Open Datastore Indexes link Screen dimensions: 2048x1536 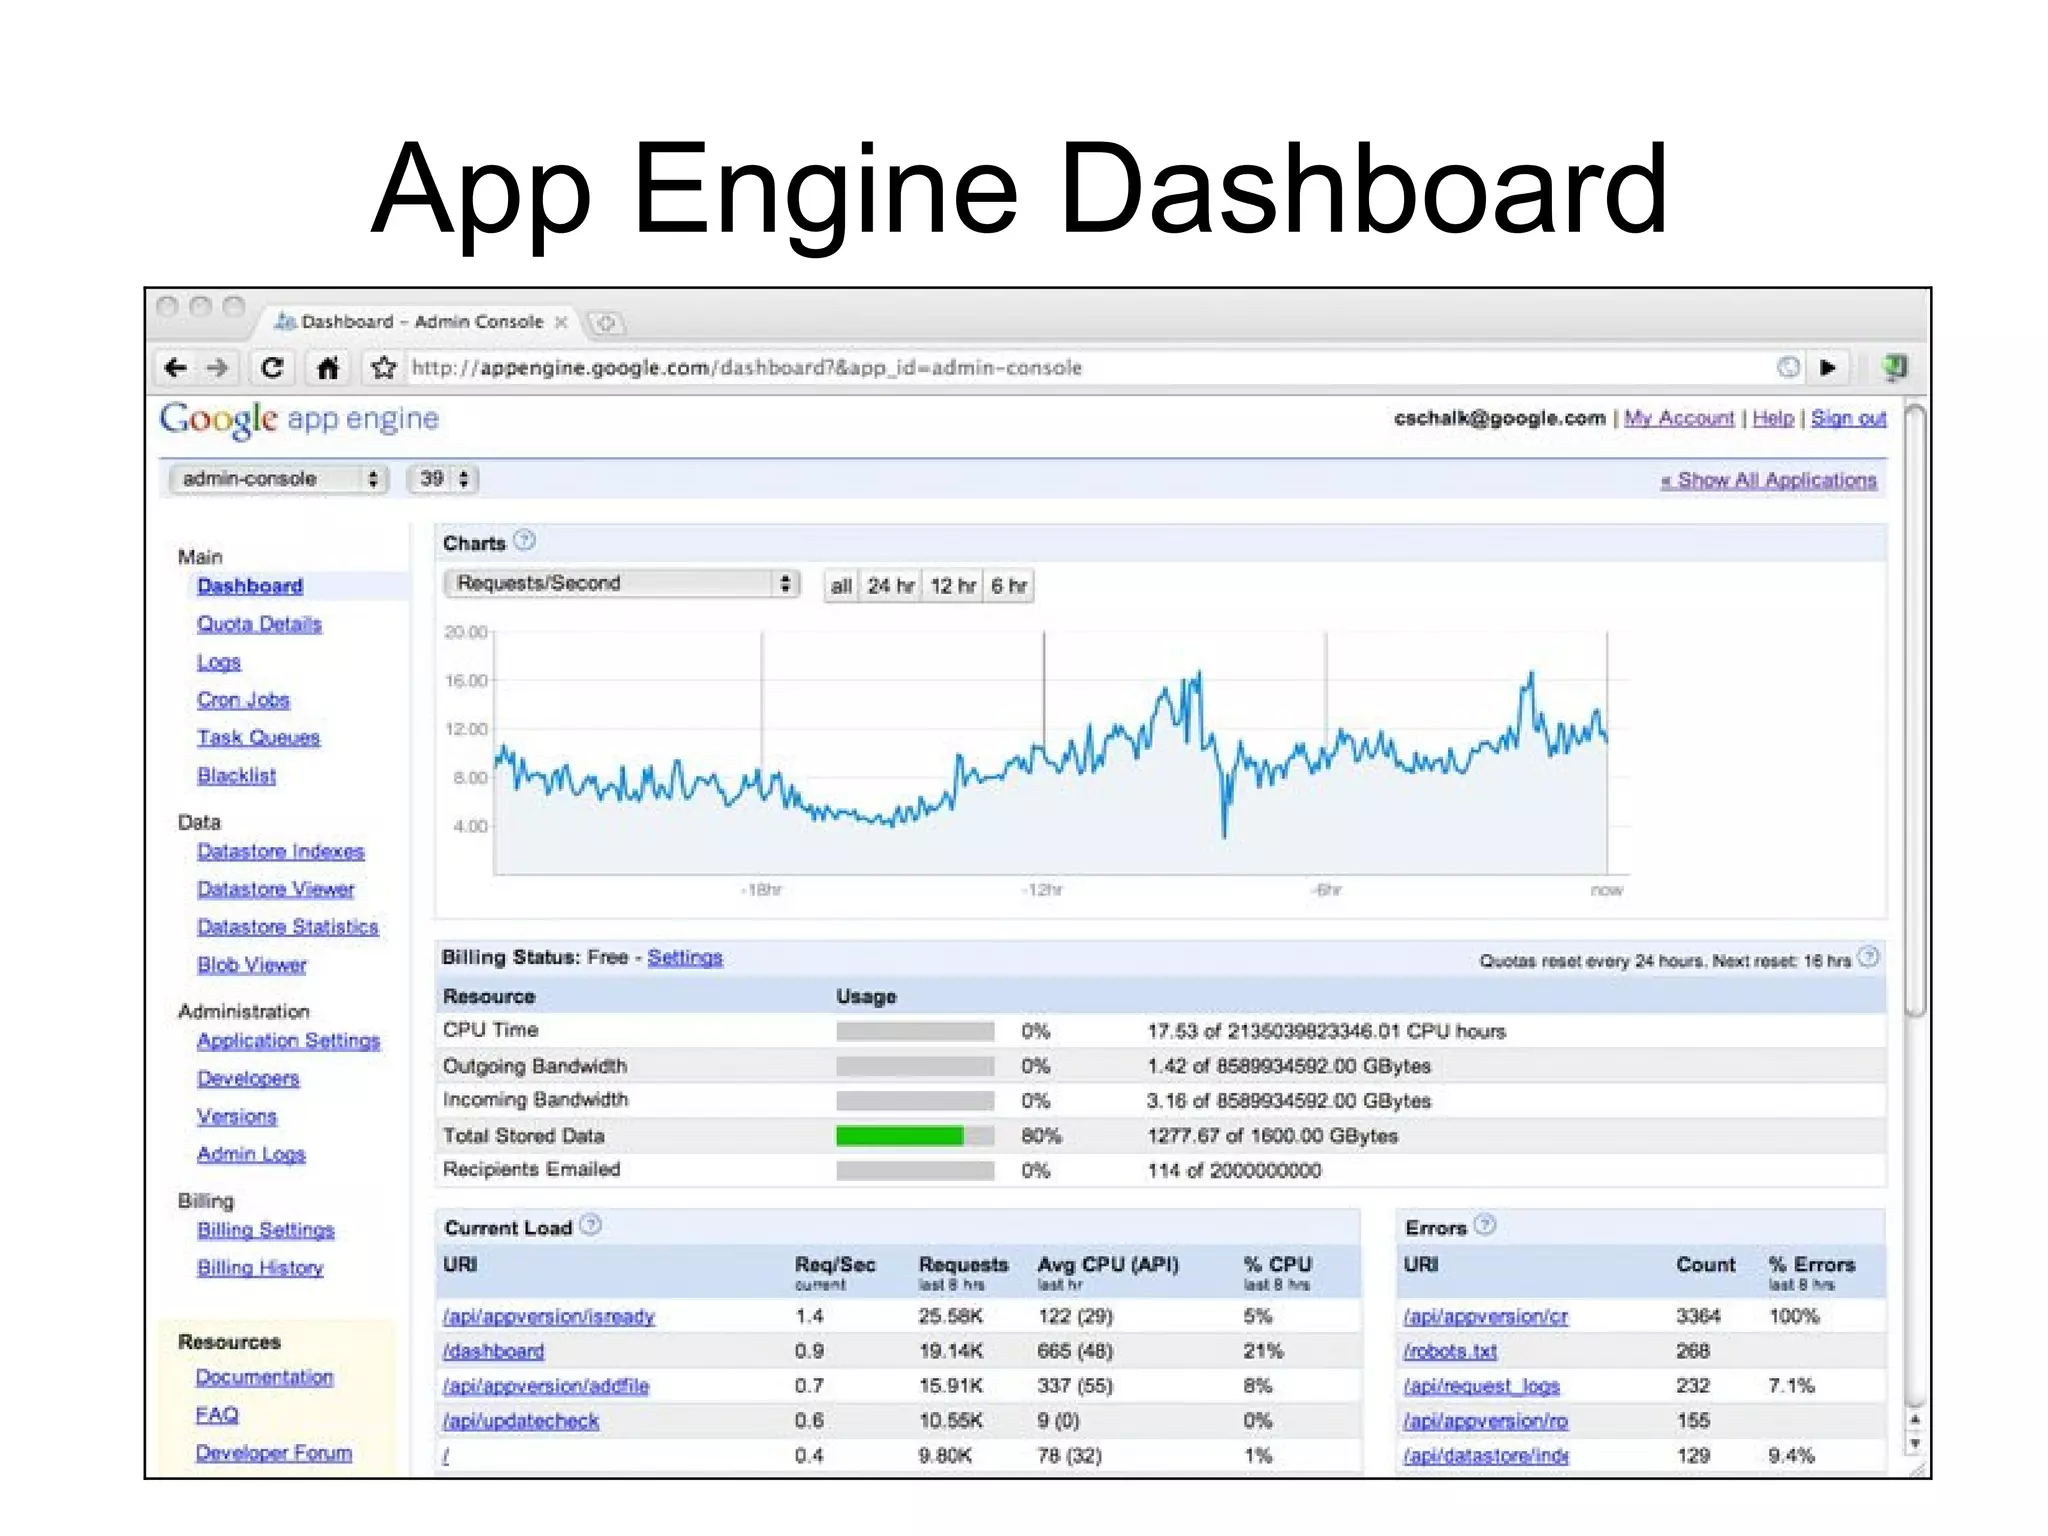pyautogui.click(x=280, y=851)
